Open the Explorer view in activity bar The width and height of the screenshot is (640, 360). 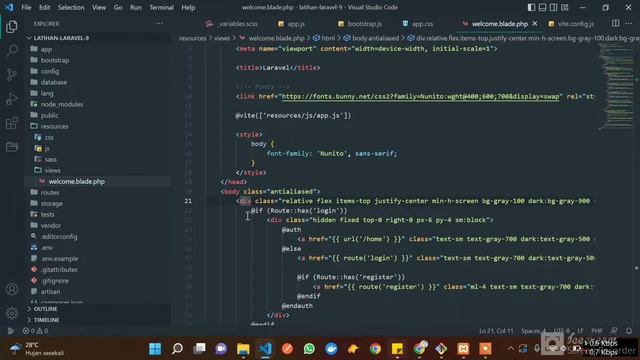[12, 27]
